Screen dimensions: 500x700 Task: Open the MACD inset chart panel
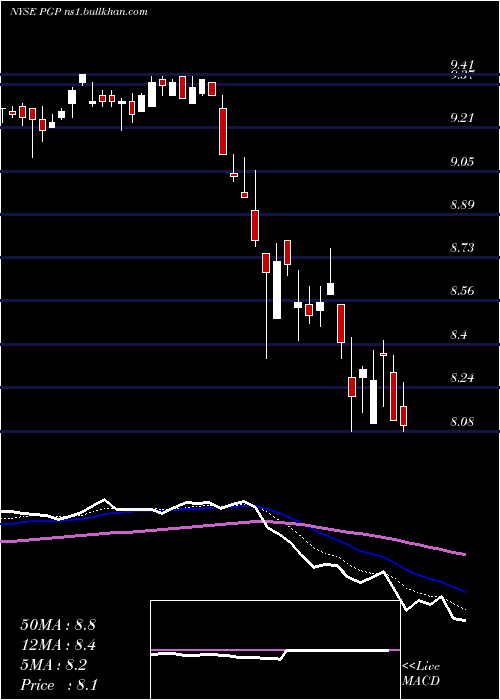click(x=275, y=650)
